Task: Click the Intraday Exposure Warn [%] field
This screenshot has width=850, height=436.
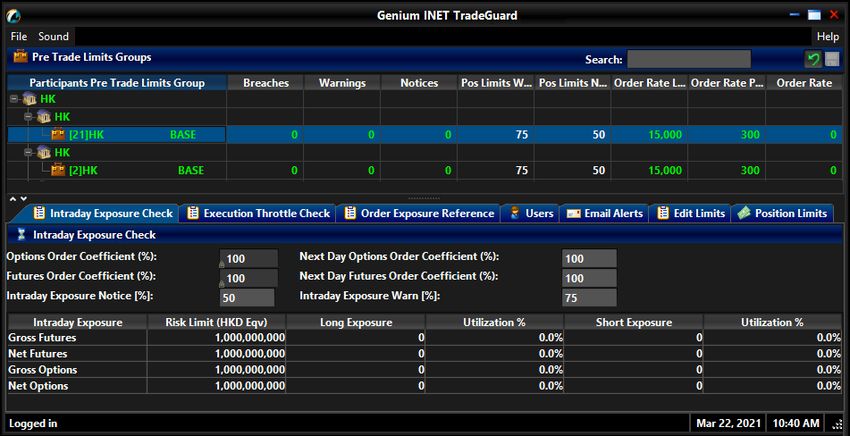Action: pos(589,298)
